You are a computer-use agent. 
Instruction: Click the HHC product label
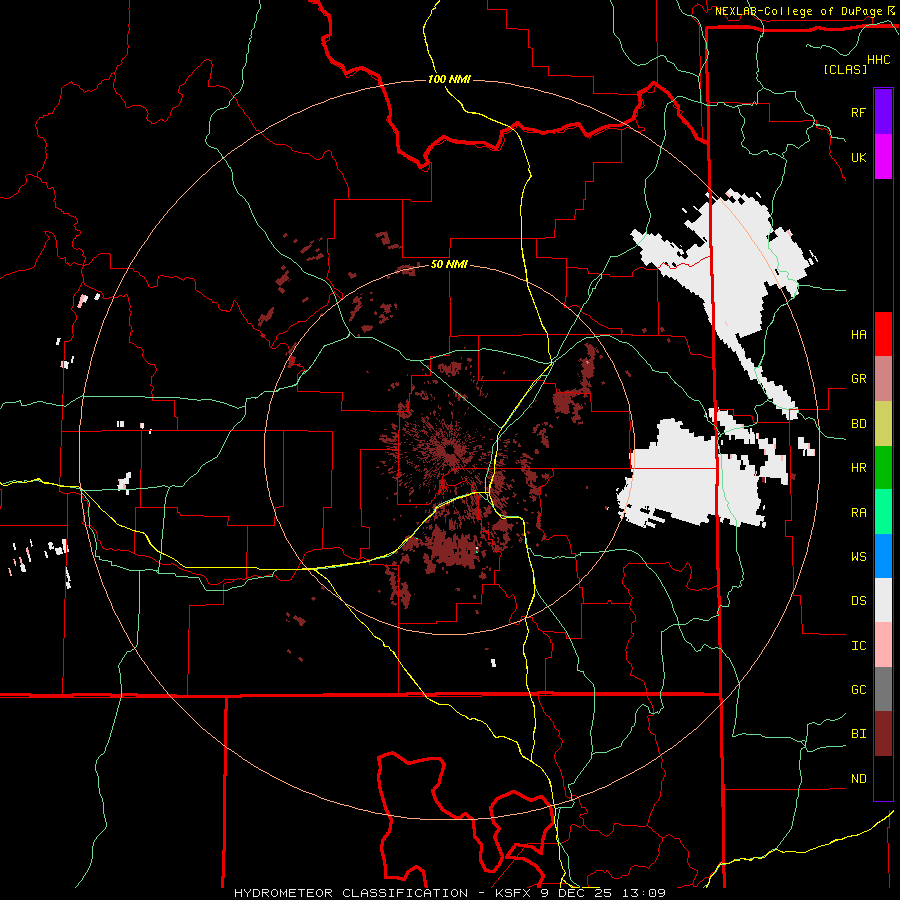click(x=878, y=60)
